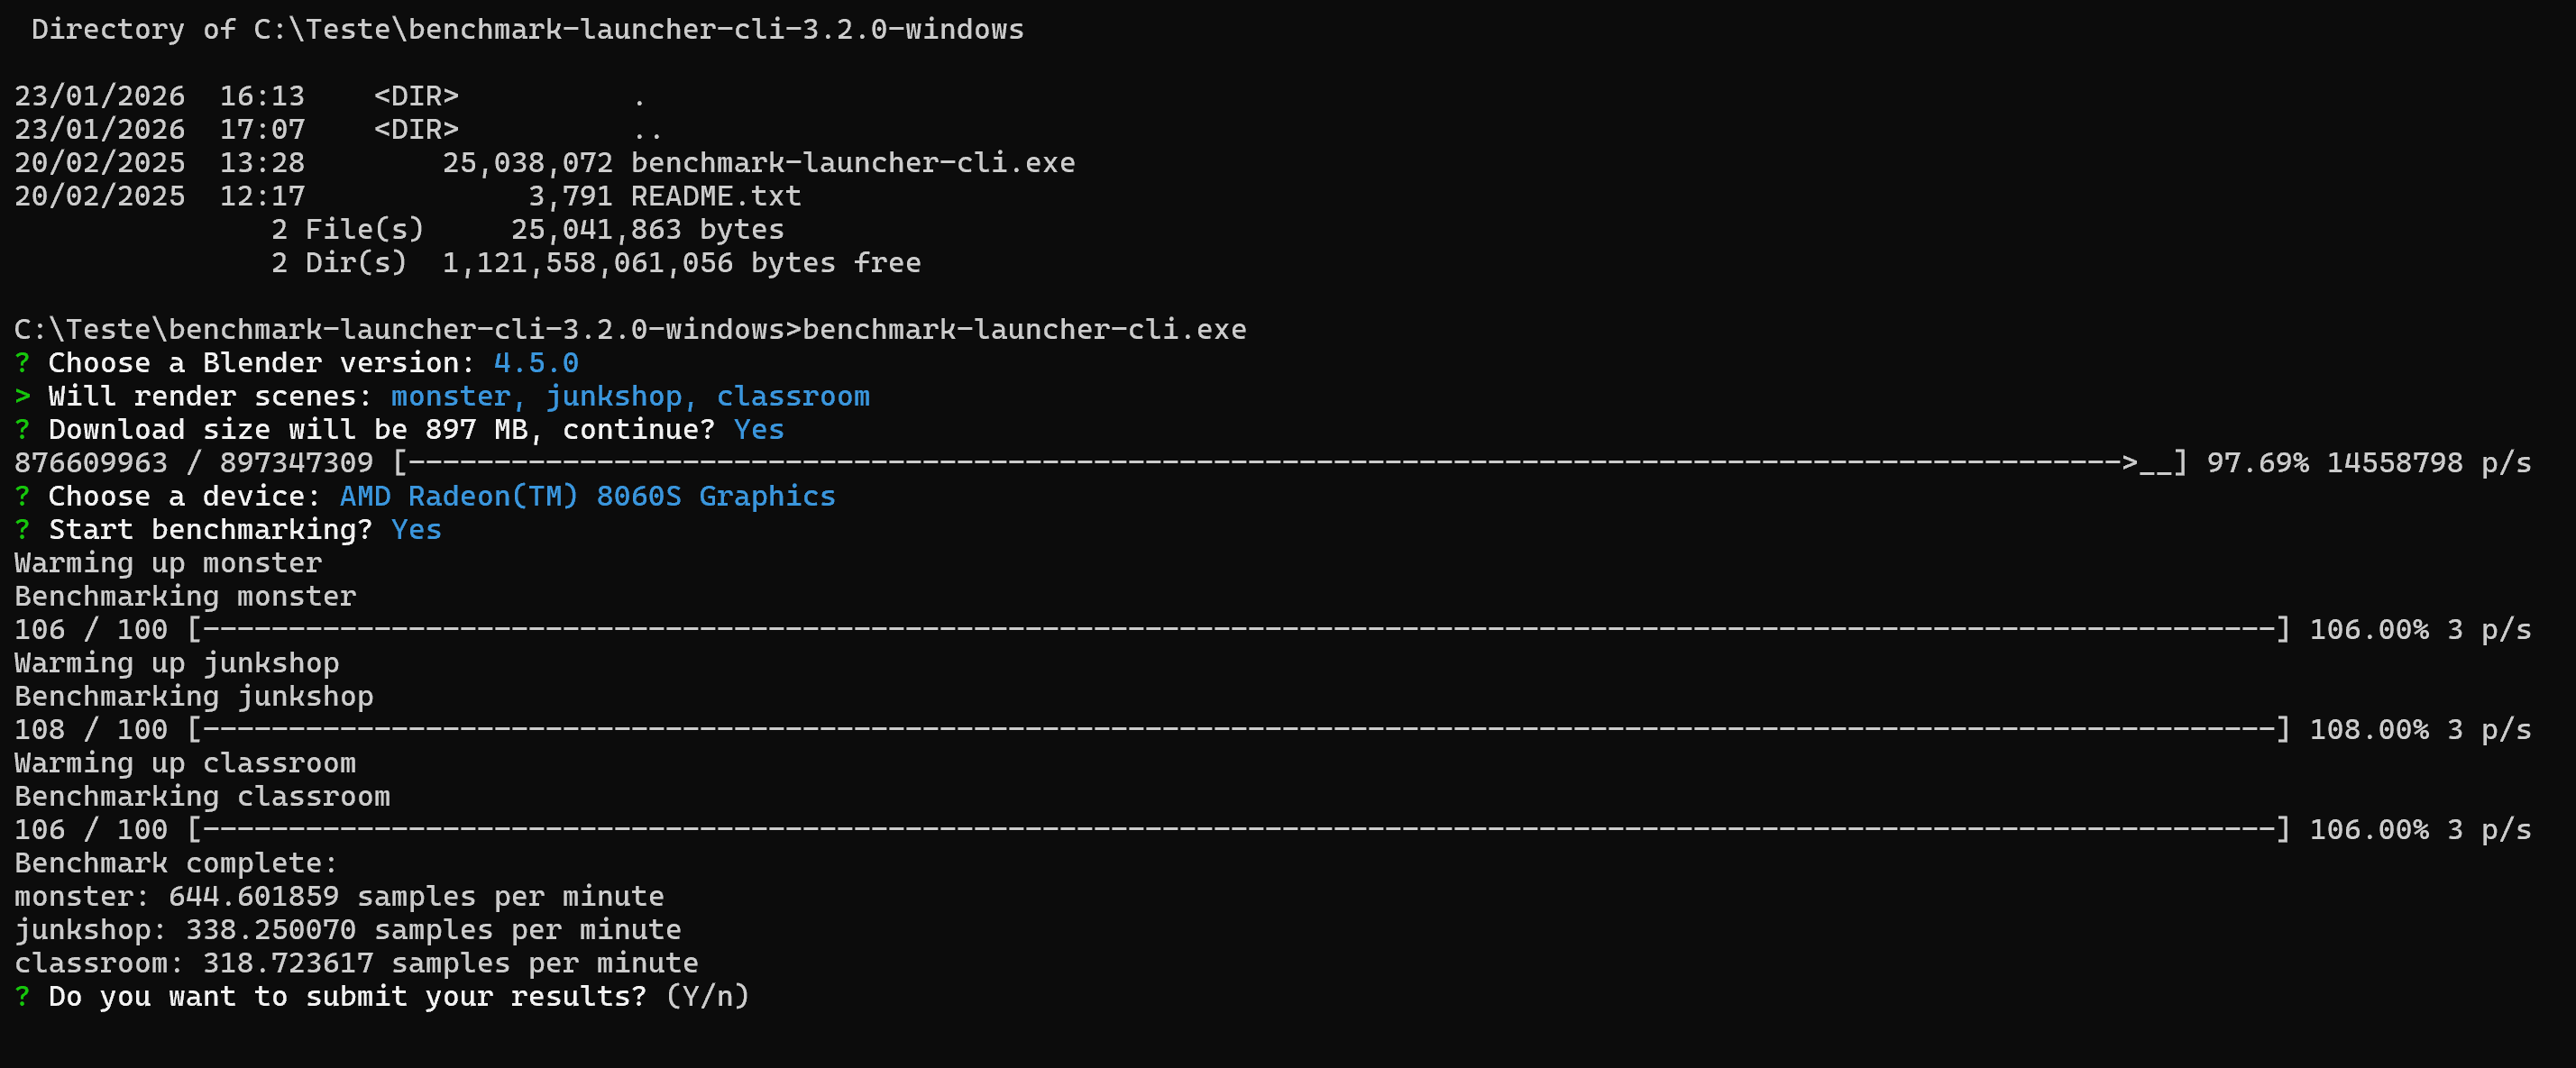The height and width of the screenshot is (1068, 2576).
Task: Click the download progress bar arrow head
Action: pos(2129,463)
